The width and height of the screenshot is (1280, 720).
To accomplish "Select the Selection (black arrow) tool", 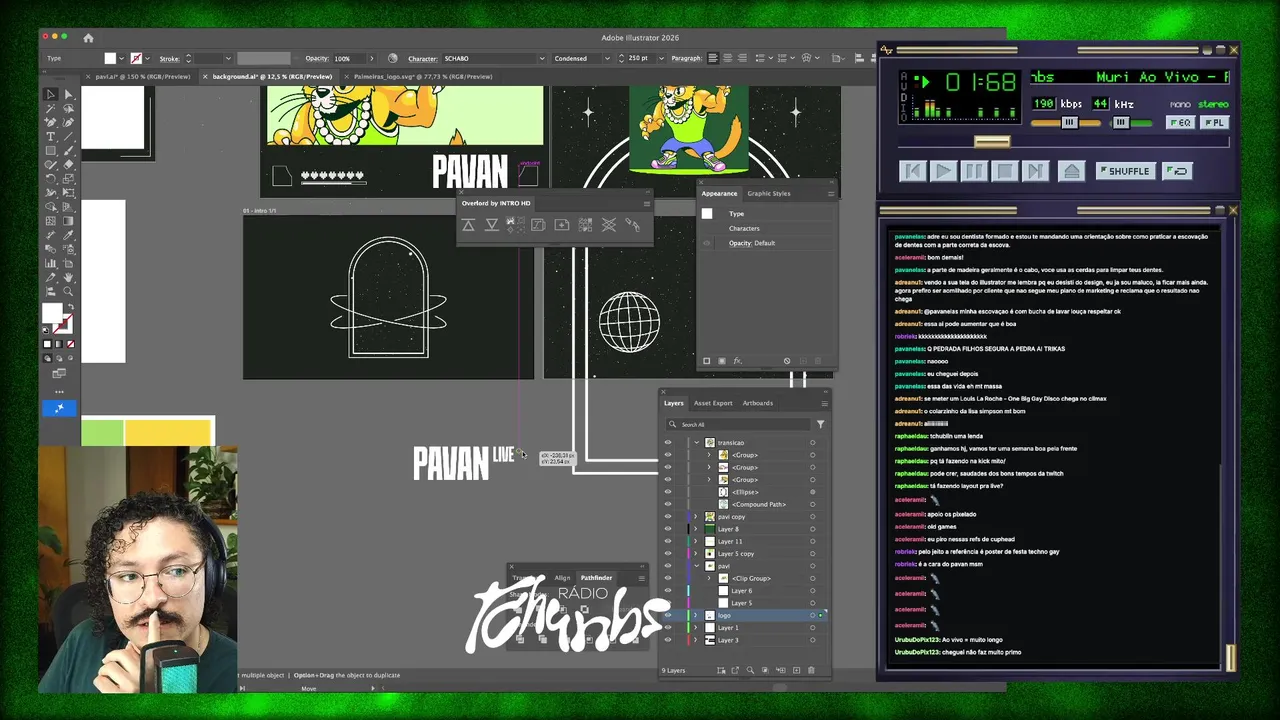I will pos(50,94).
